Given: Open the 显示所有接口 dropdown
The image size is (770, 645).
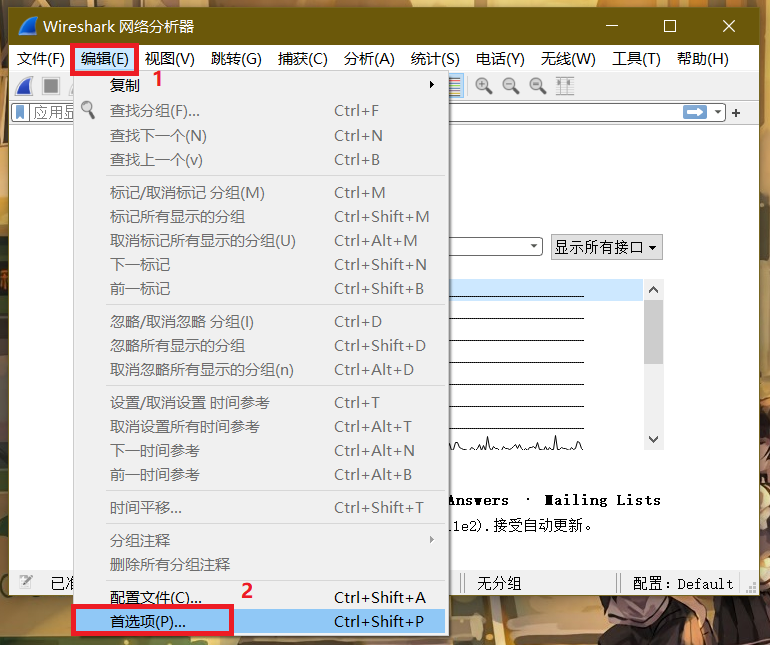Looking at the screenshot, I should (x=607, y=247).
